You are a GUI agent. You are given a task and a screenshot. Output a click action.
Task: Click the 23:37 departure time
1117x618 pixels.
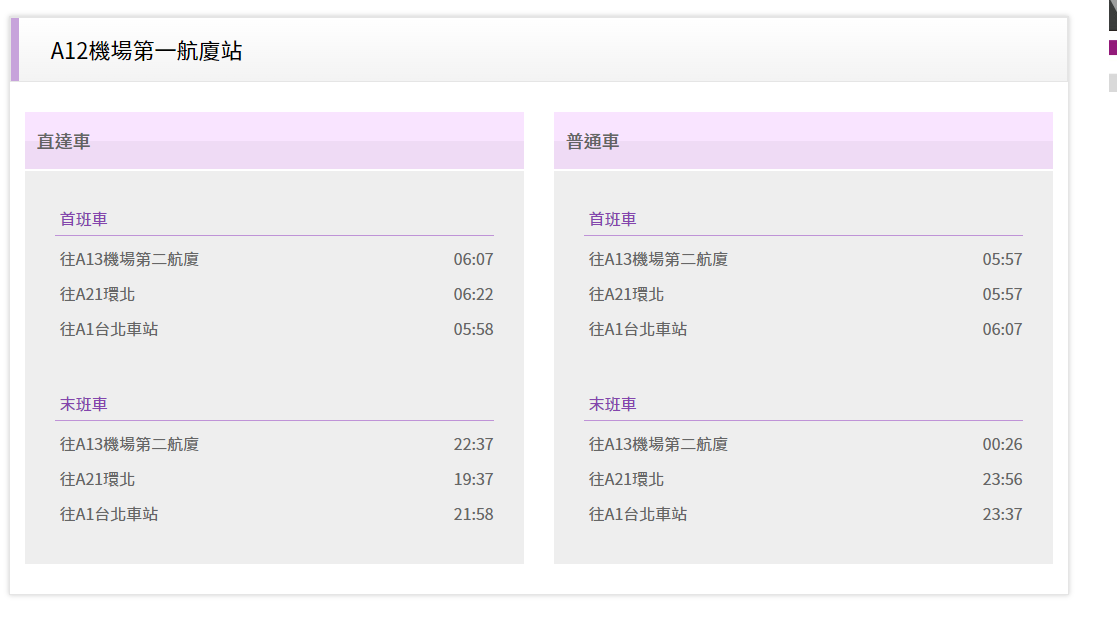(x=1002, y=514)
